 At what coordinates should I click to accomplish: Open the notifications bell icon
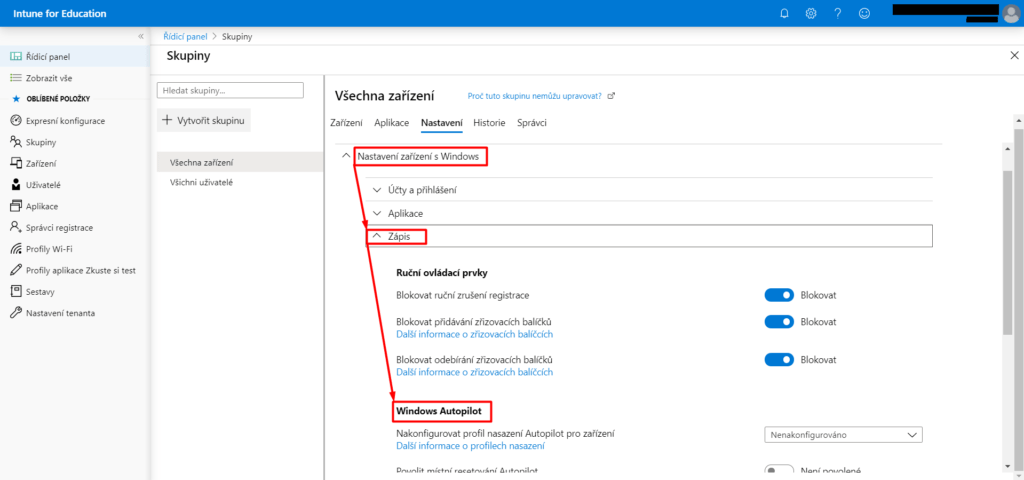pyautogui.click(x=785, y=13)
